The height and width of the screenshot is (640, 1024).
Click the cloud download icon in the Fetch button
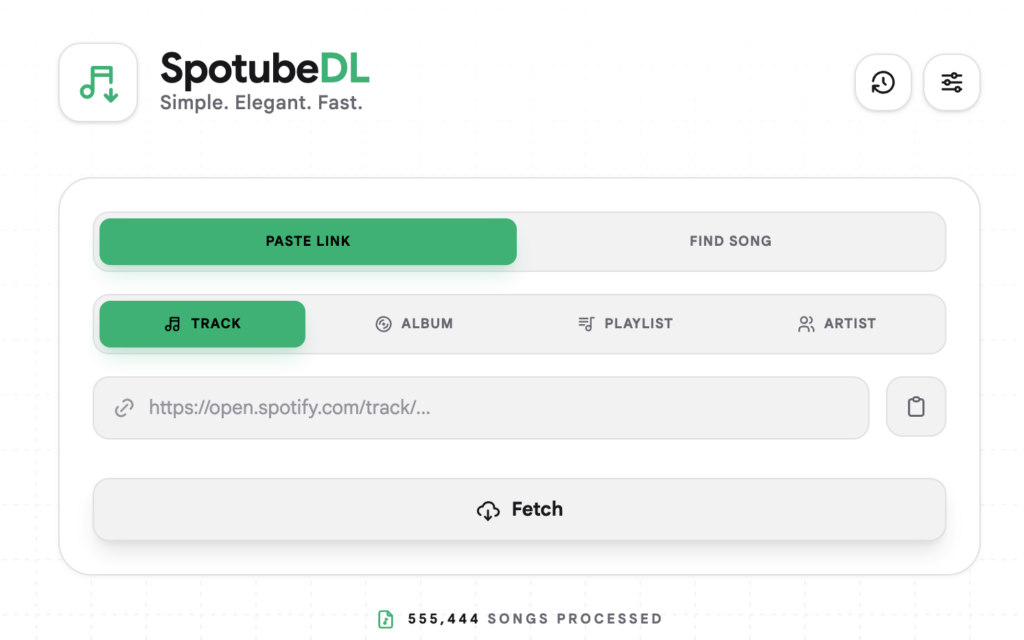click(488, 509)
